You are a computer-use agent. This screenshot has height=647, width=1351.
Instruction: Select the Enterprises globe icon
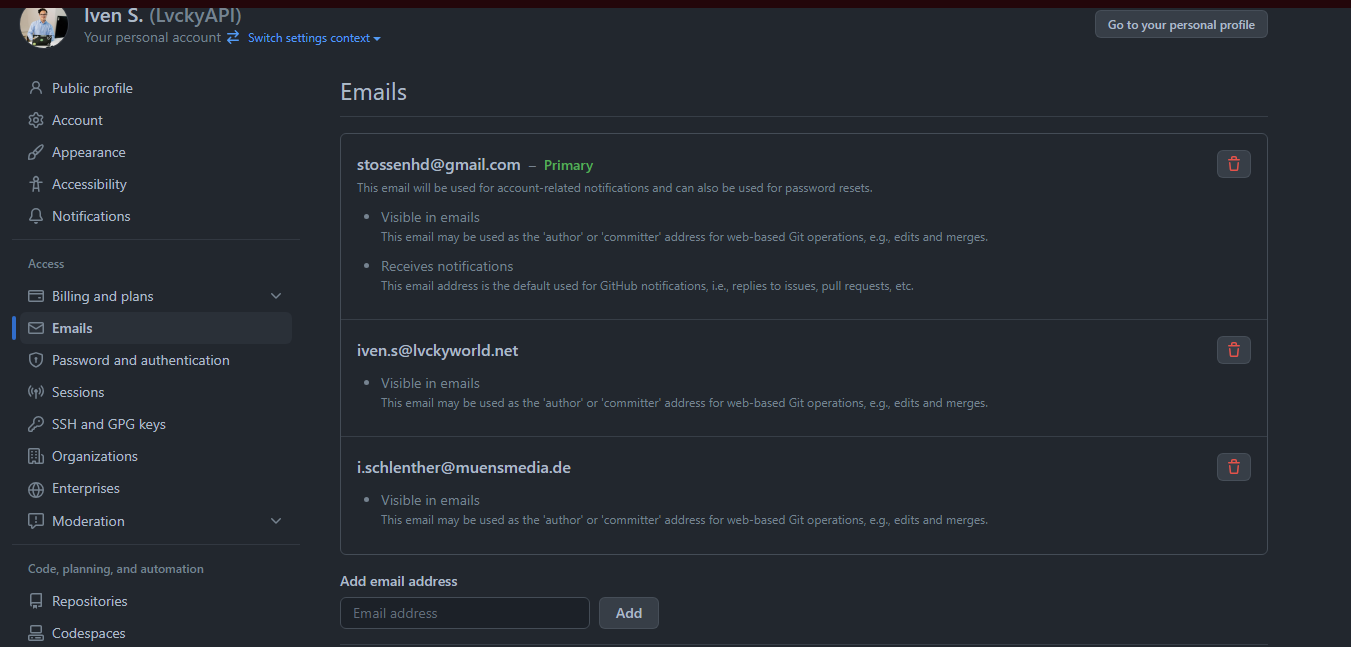tap(36, 489)
